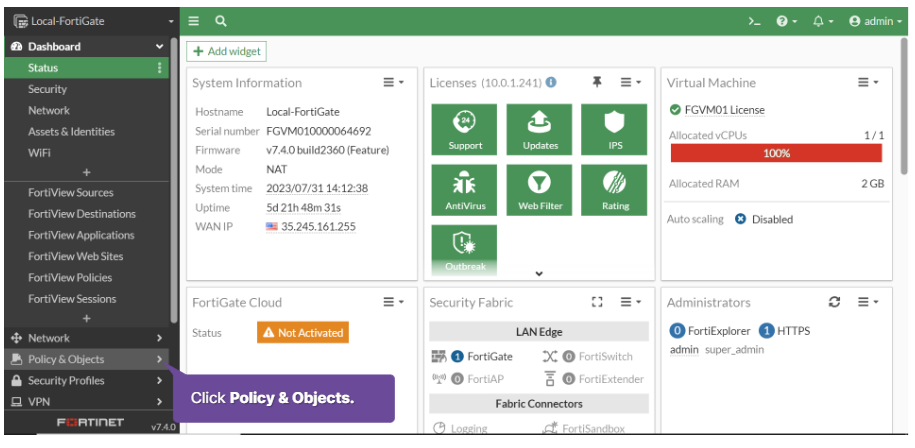
Task: Open the System Information widget menu
Action: [x=393, y=83]
